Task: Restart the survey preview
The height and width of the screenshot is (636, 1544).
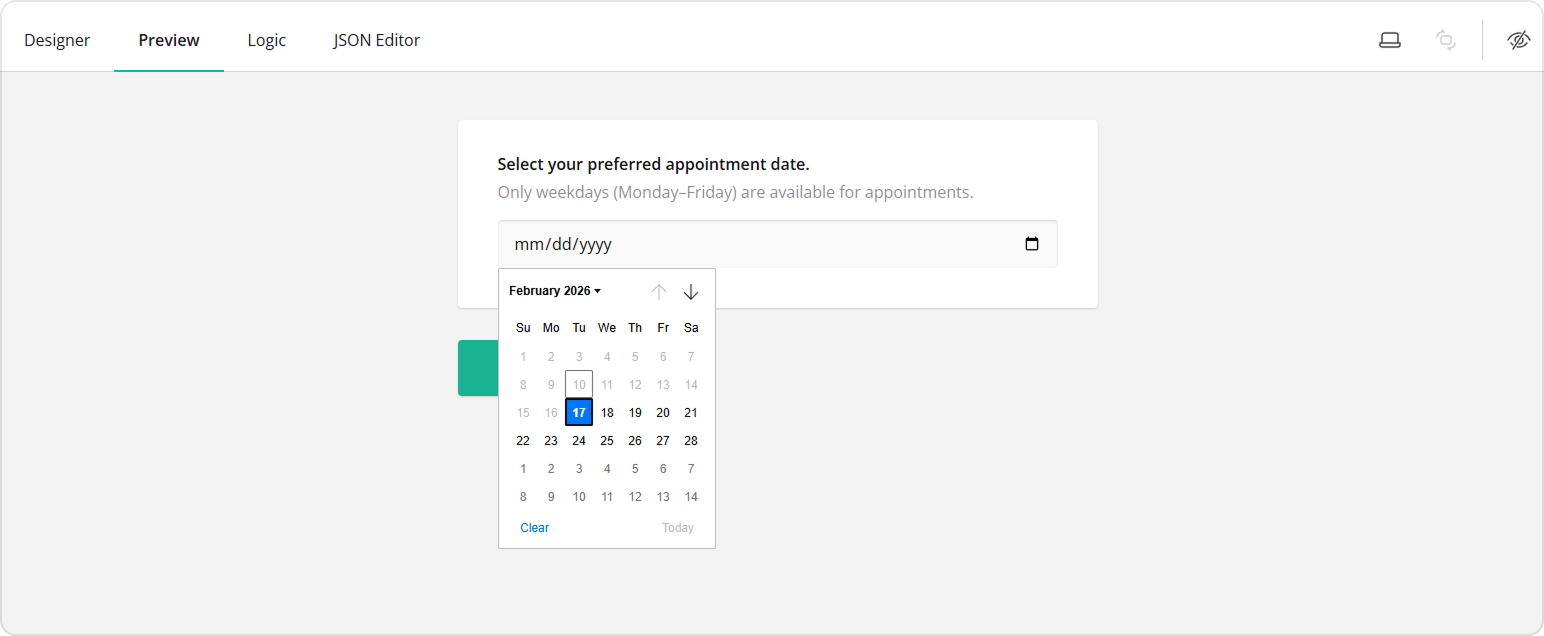Action: [1445, 39]
